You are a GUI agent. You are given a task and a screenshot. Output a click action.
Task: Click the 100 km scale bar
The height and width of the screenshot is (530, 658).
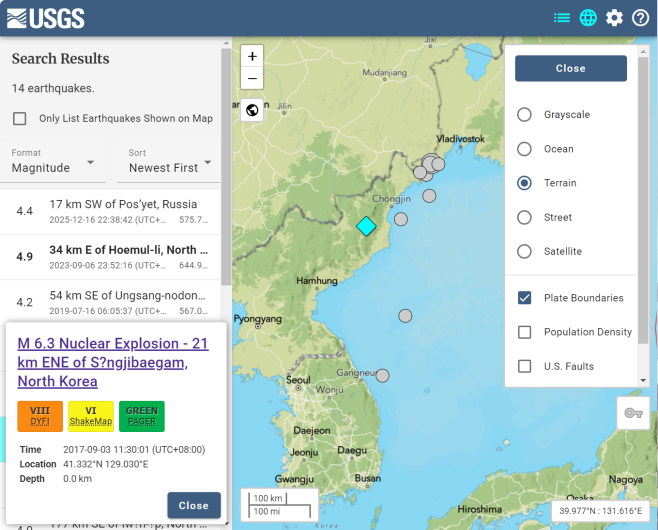[268, 498]
